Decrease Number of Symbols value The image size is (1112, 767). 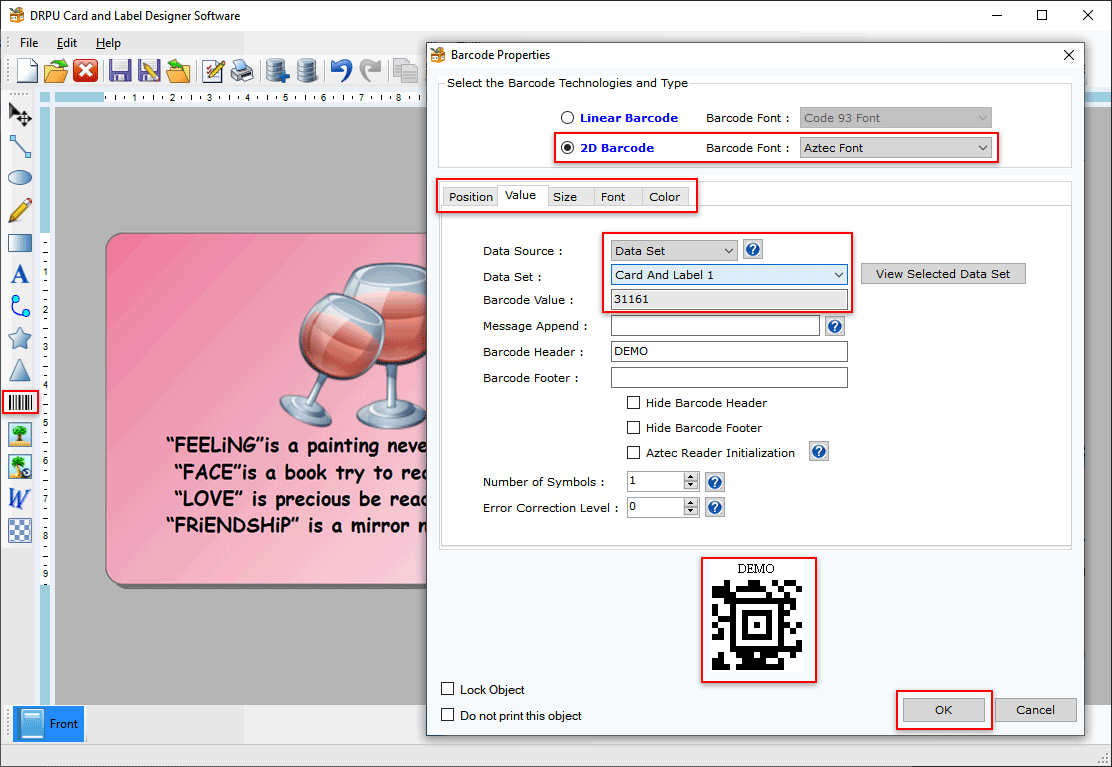[x=691, y=486]
